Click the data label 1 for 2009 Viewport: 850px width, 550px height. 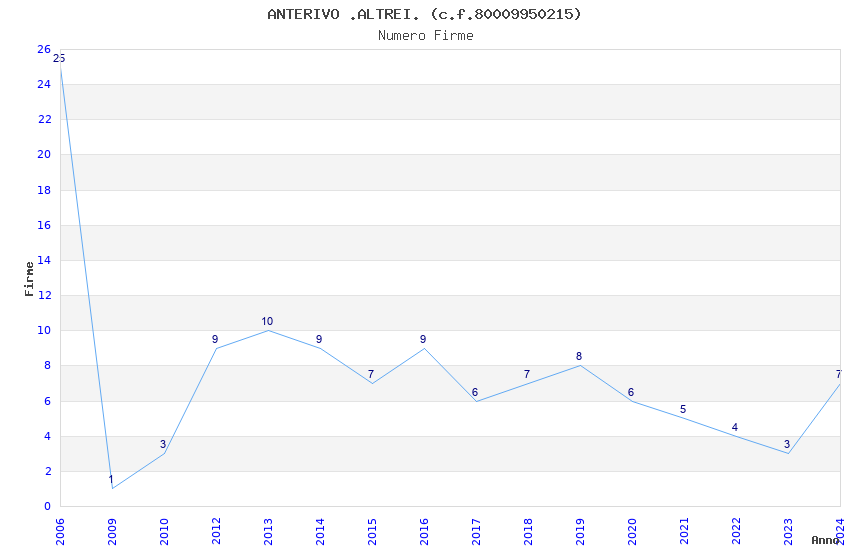(111, 480)
